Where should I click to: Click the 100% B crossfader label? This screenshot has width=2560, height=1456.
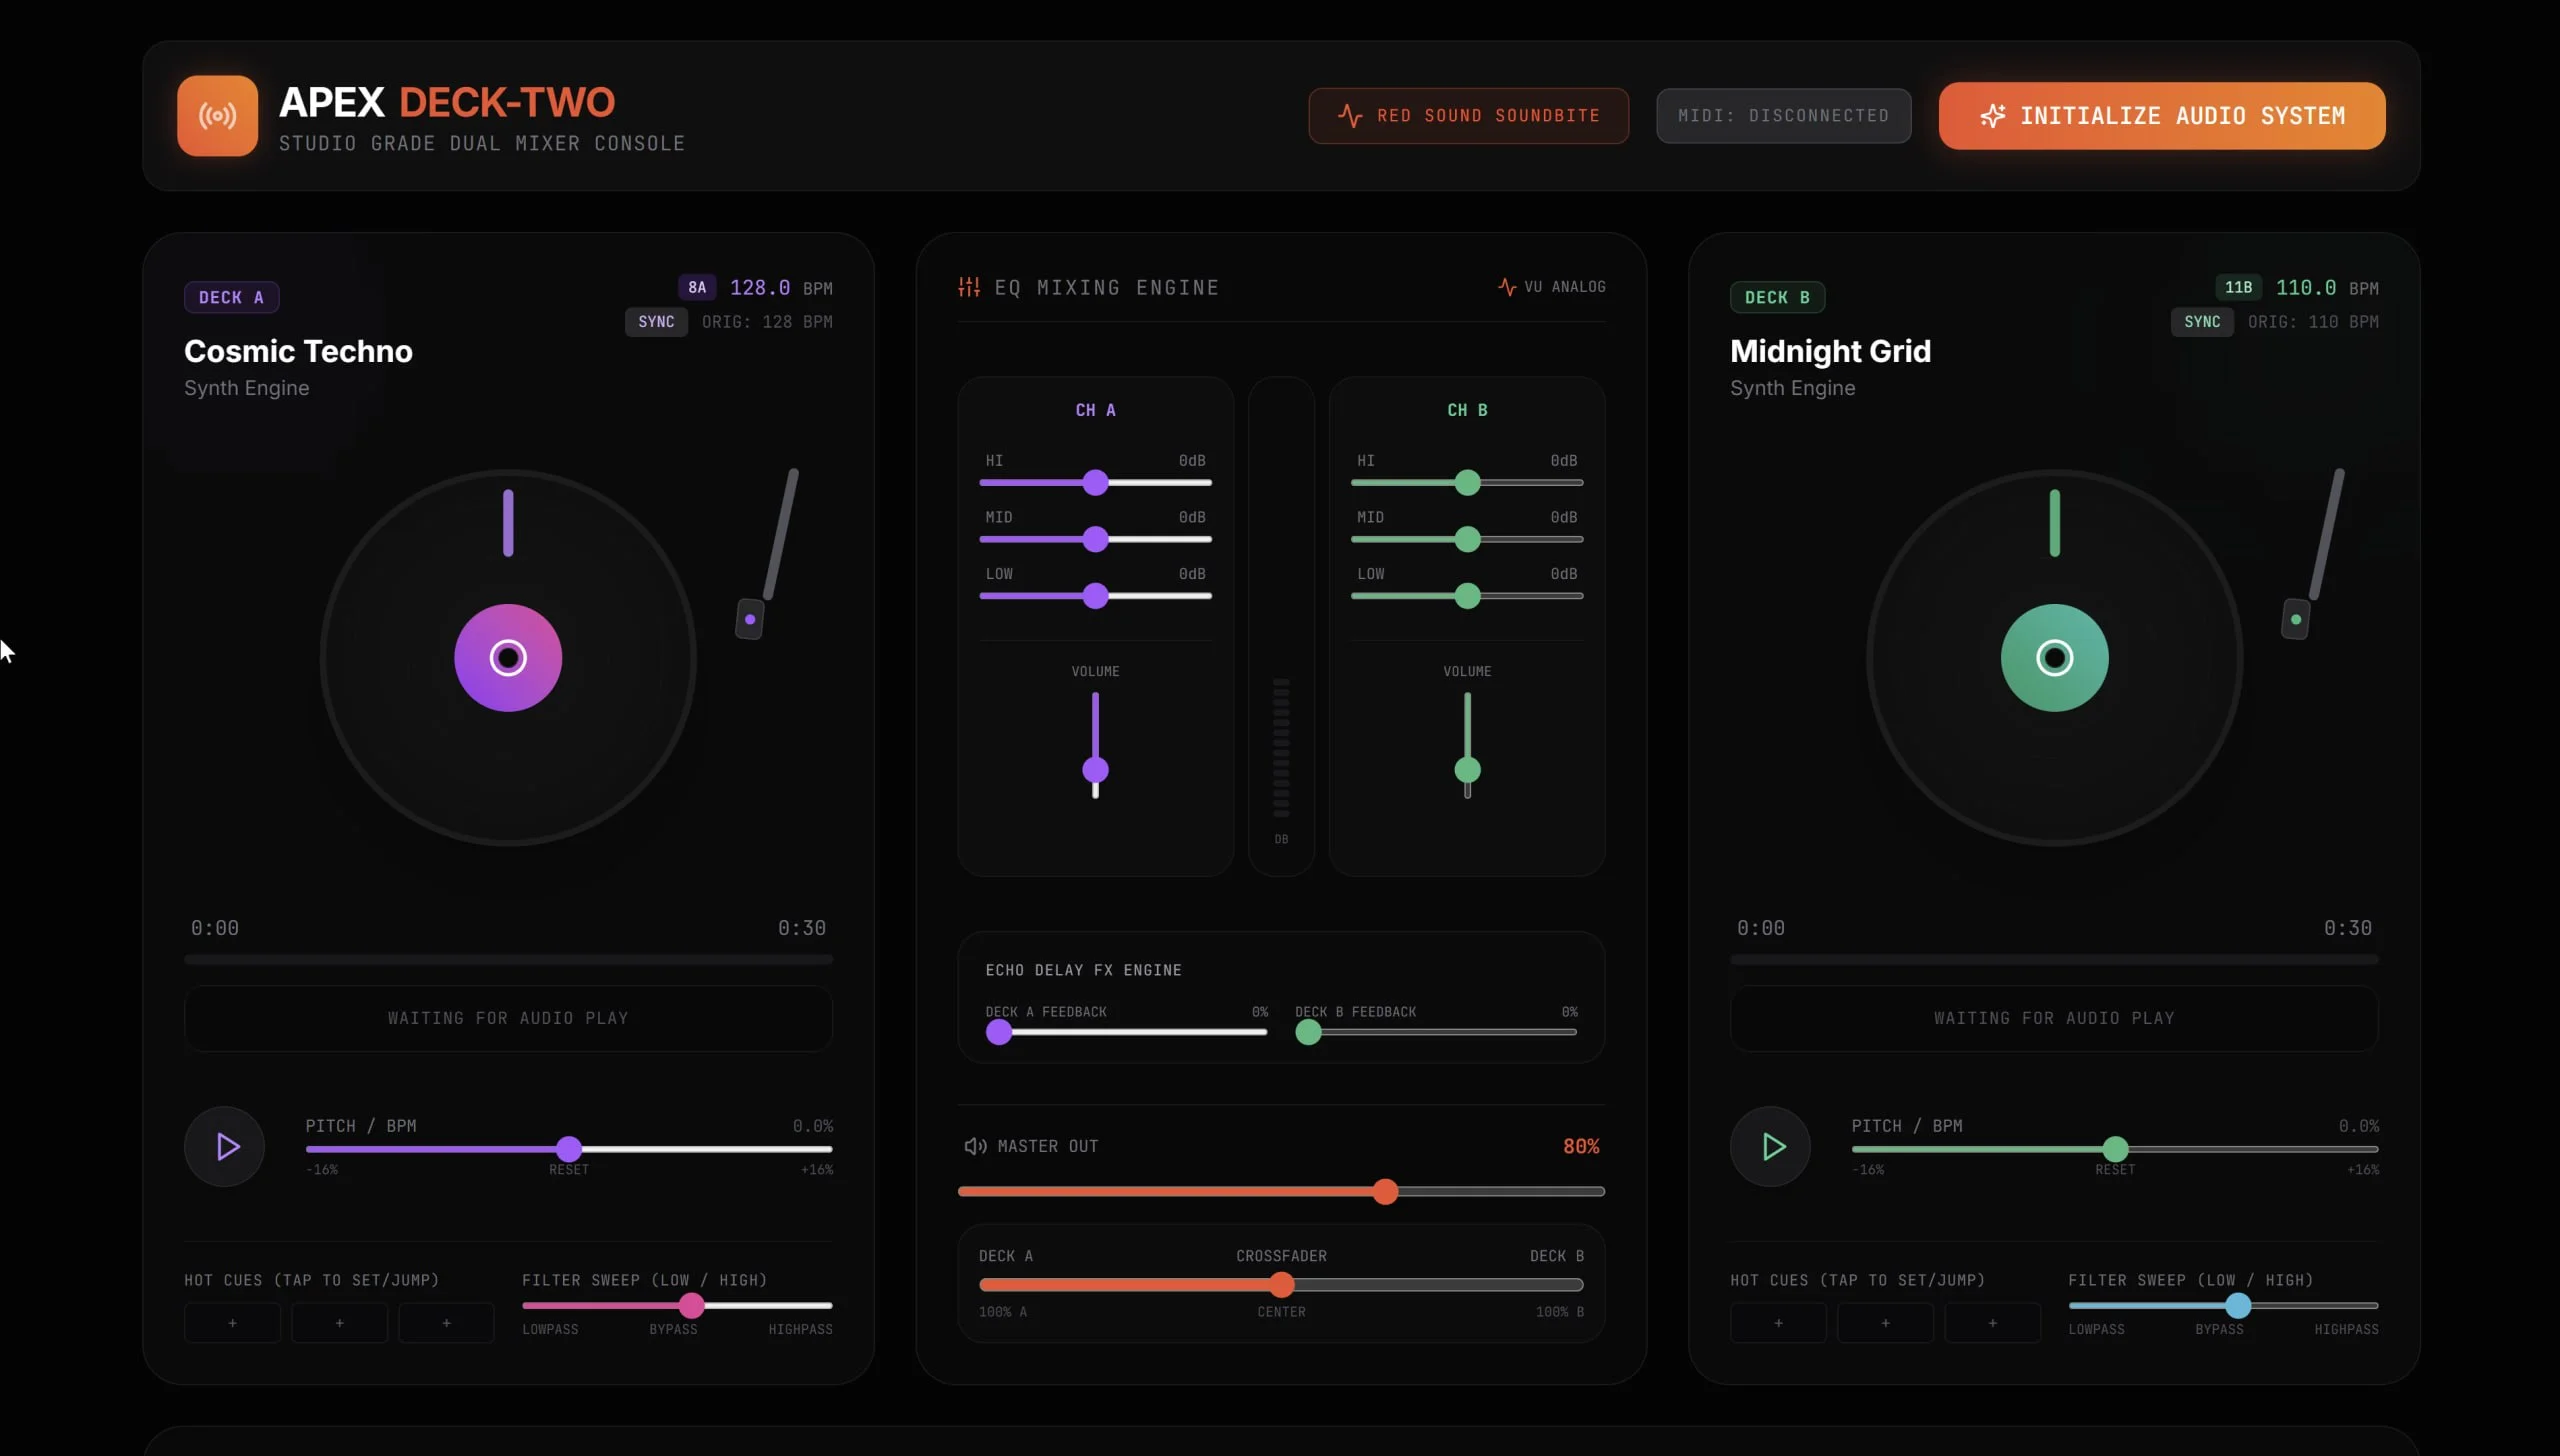(x=1559, y=1312)
